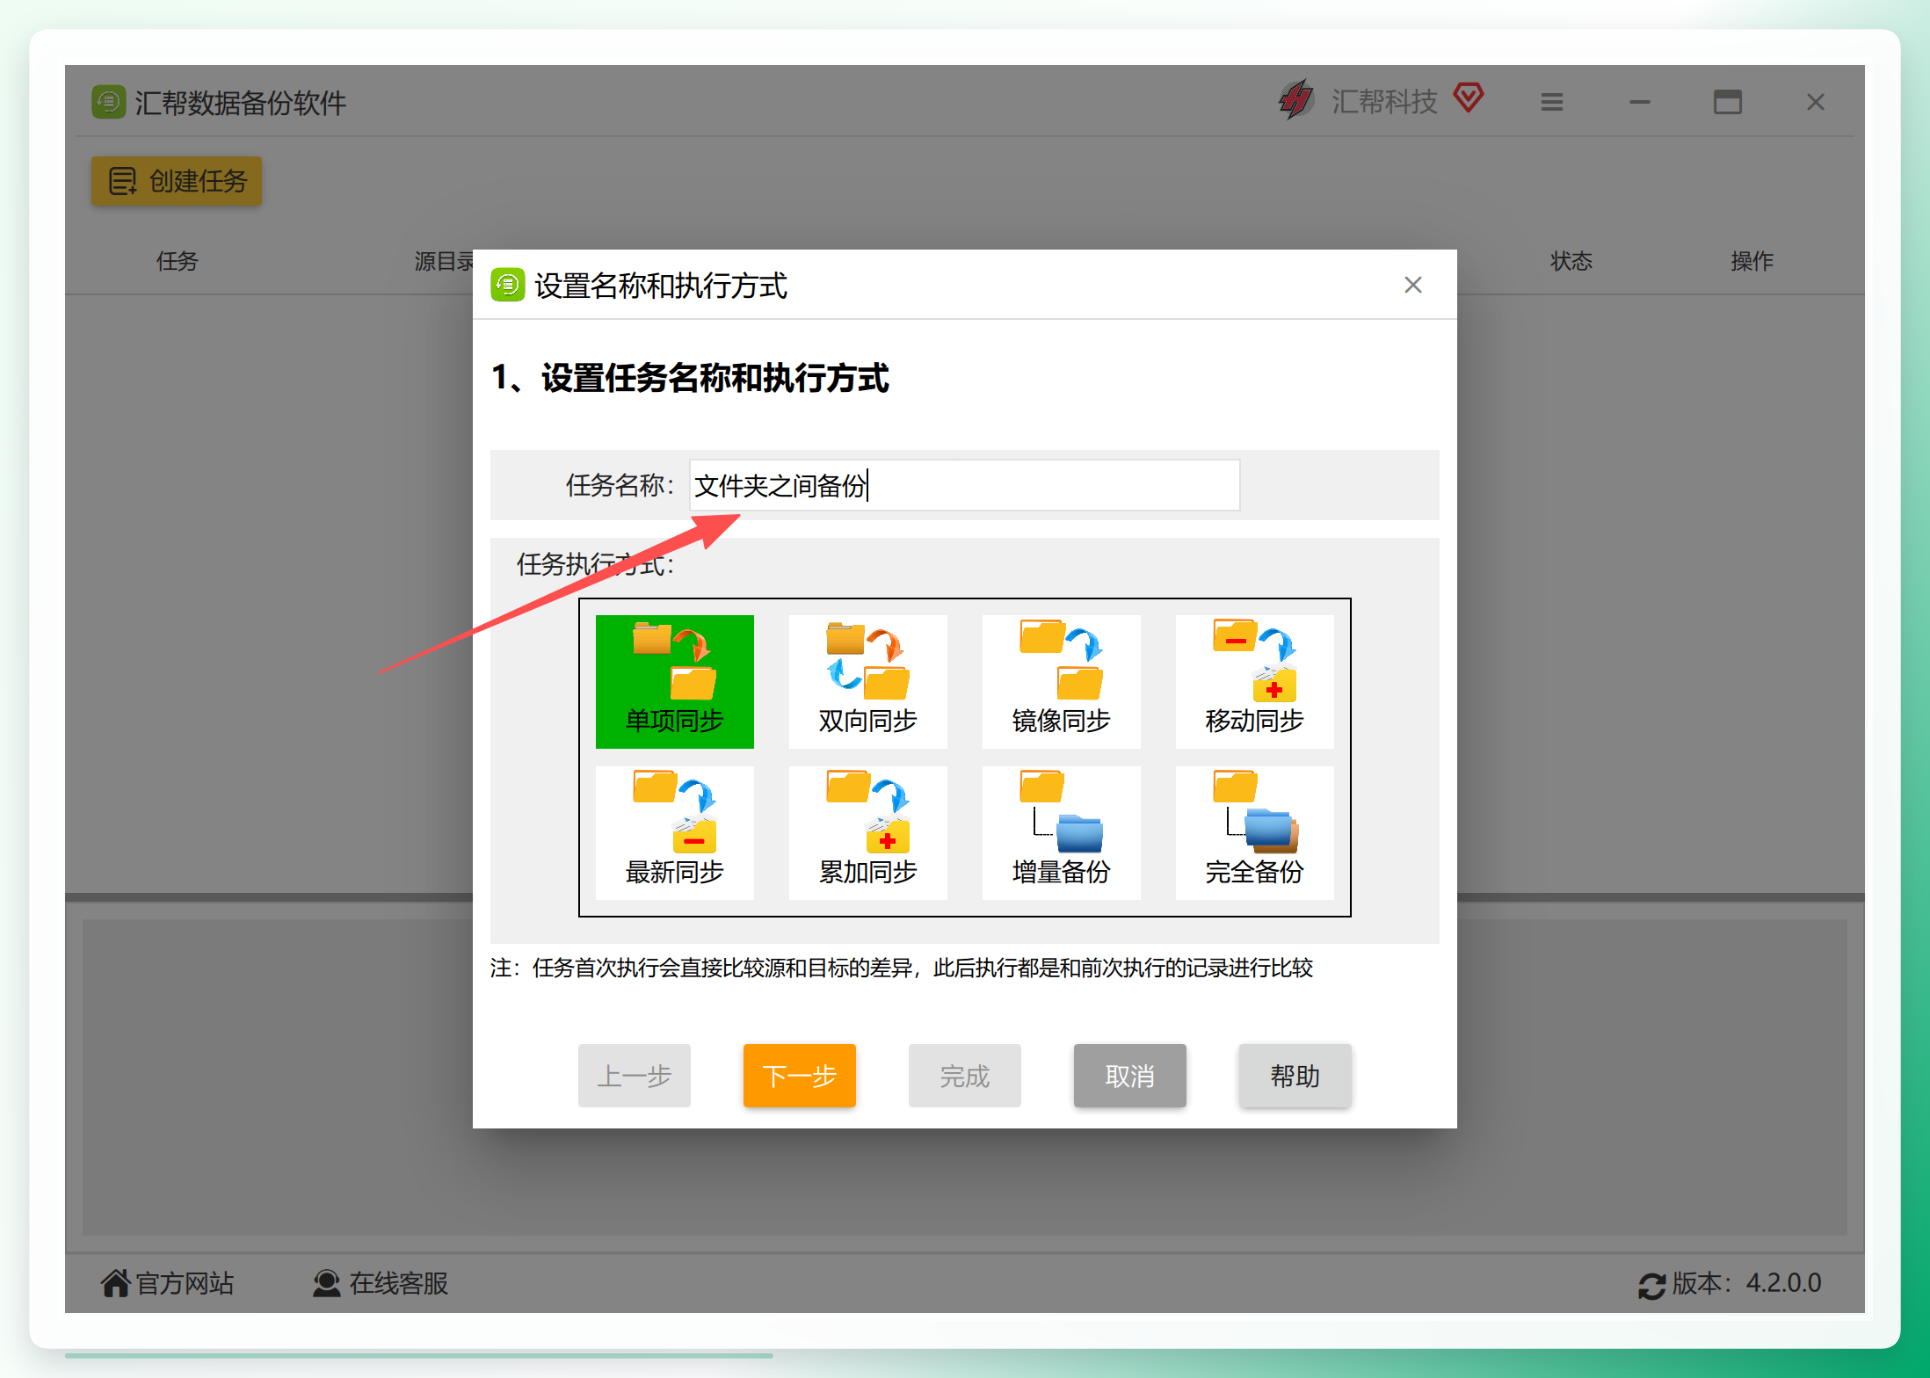Click the orange 下一步 button

coord(799,1076)
